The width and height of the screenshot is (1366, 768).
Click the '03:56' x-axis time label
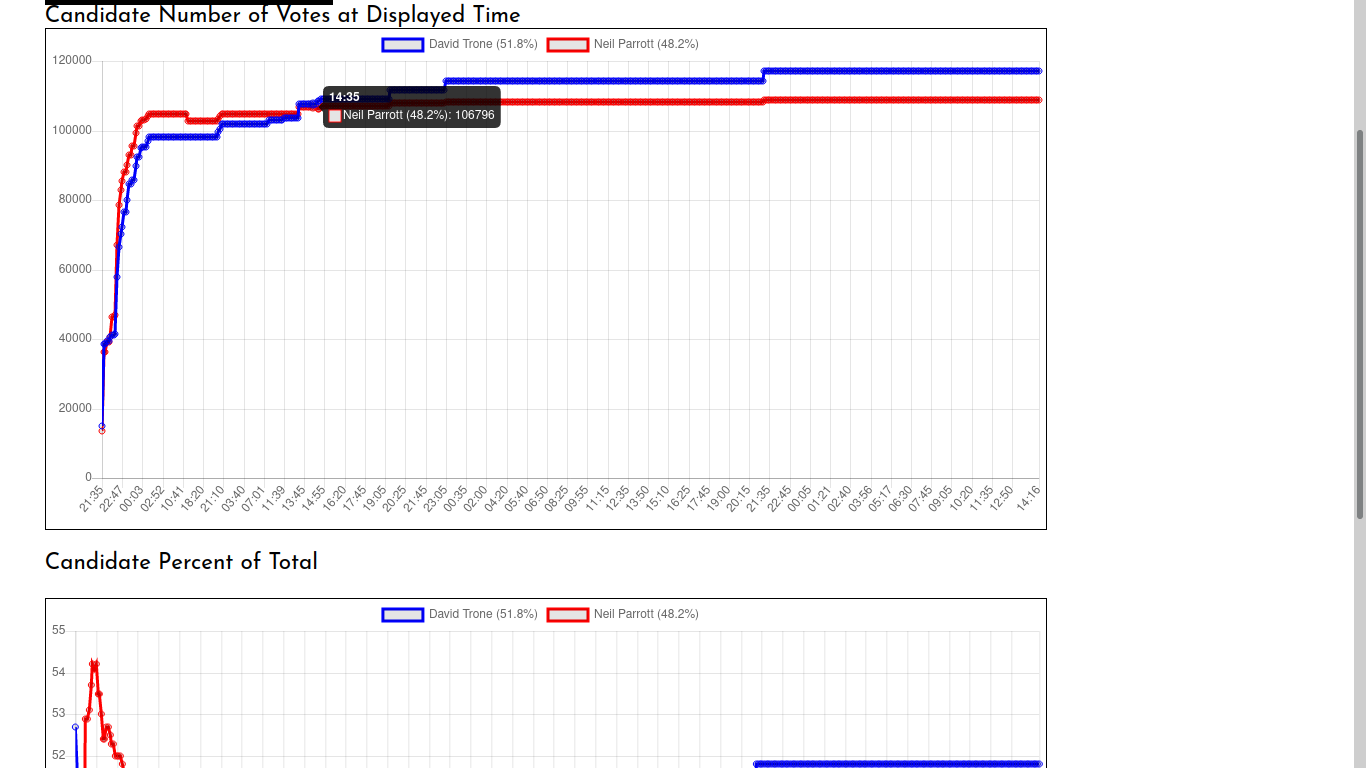tap(862, 497)
